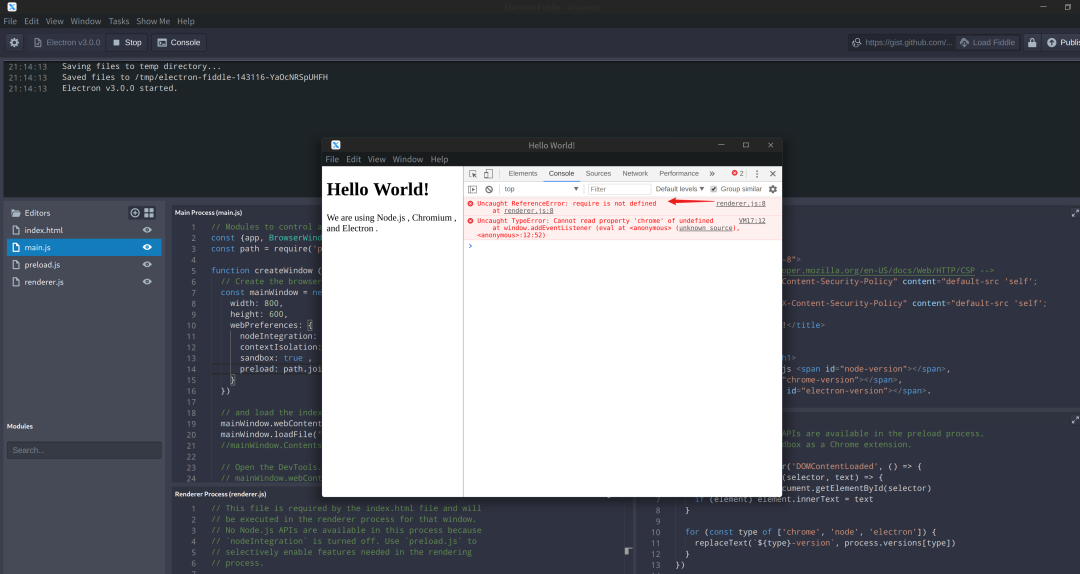This screenshot has height=574, width=1080.
Task: Open the top context dropdown
Action: (541, 189)
